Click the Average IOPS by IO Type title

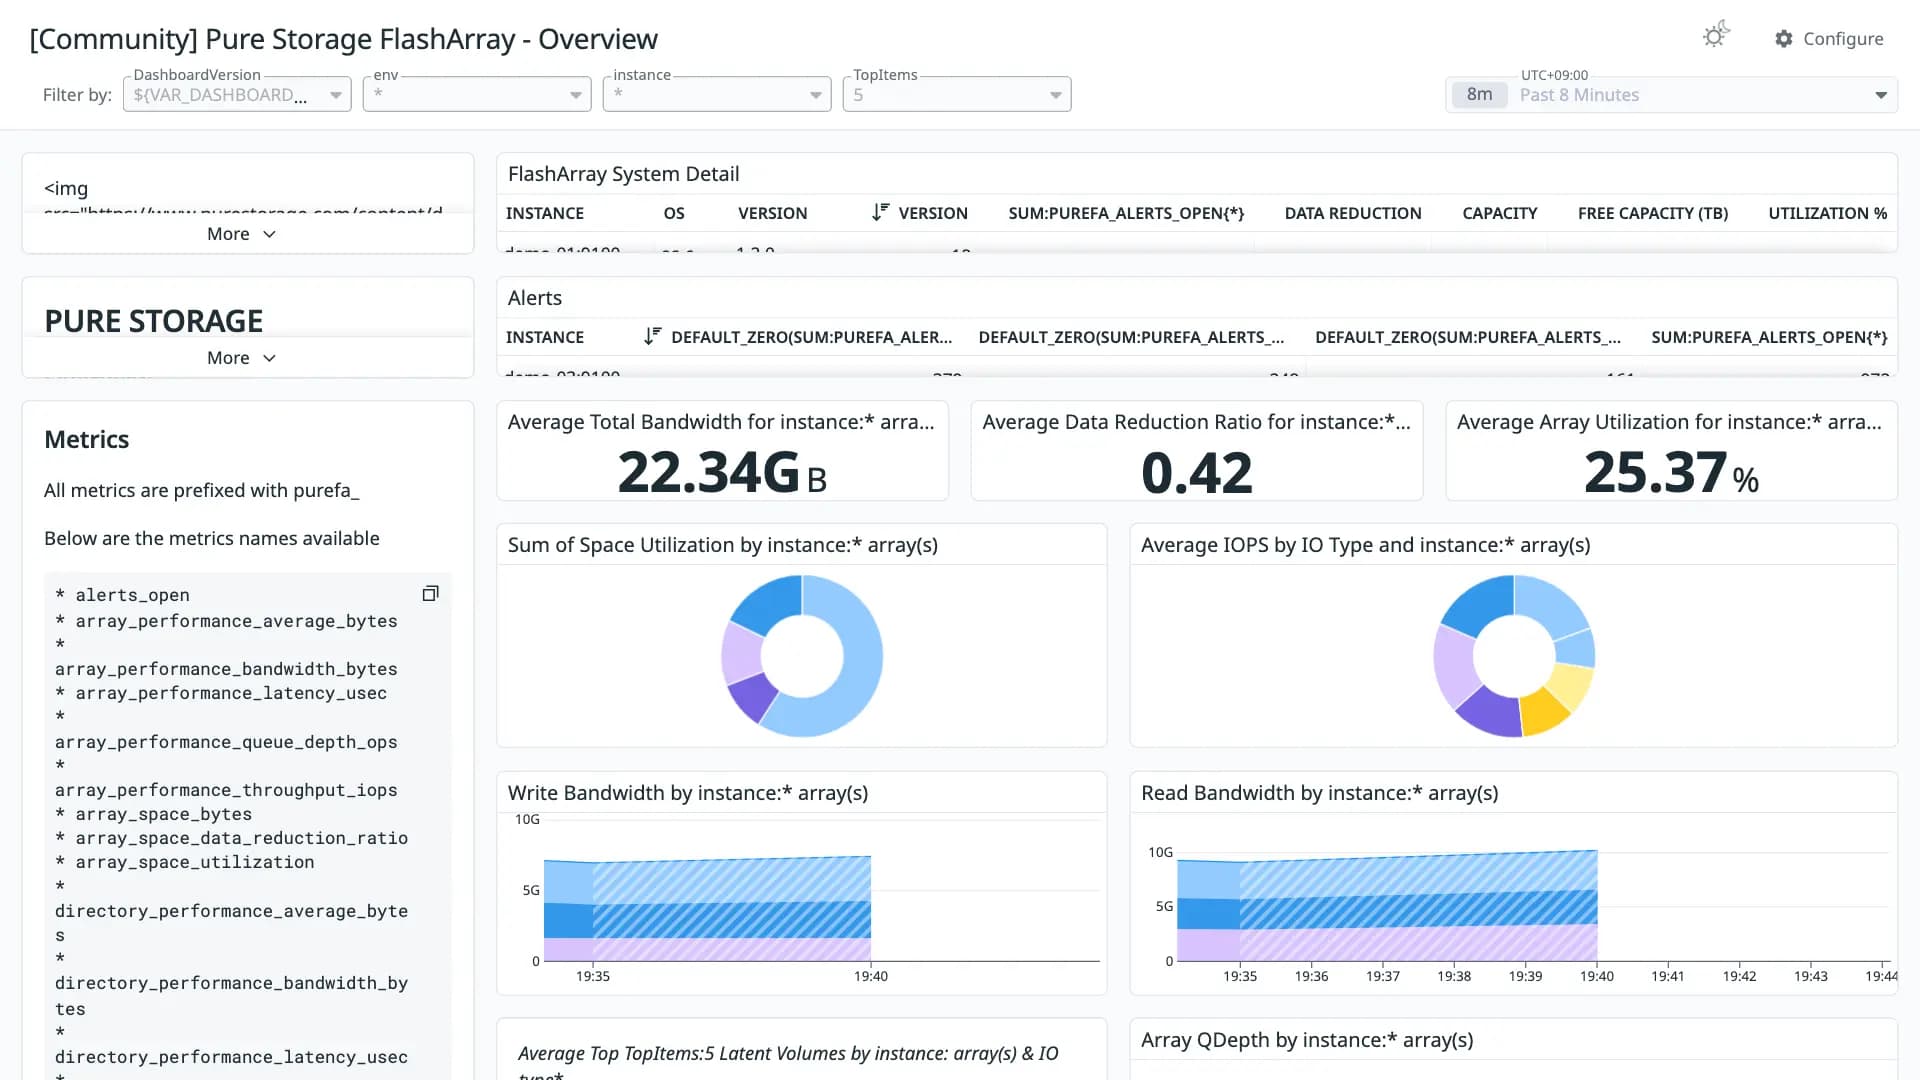[x=1365, y=545]
